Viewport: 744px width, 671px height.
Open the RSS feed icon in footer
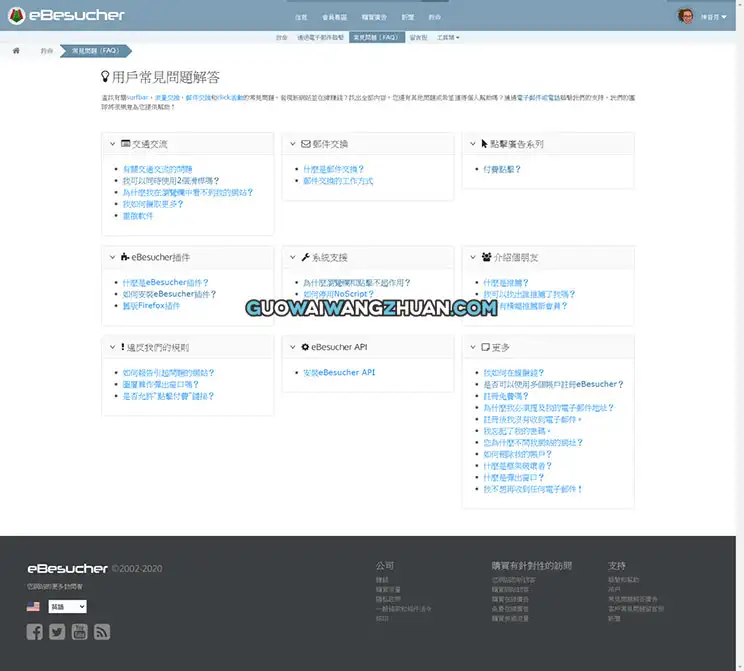click(102, 632)
